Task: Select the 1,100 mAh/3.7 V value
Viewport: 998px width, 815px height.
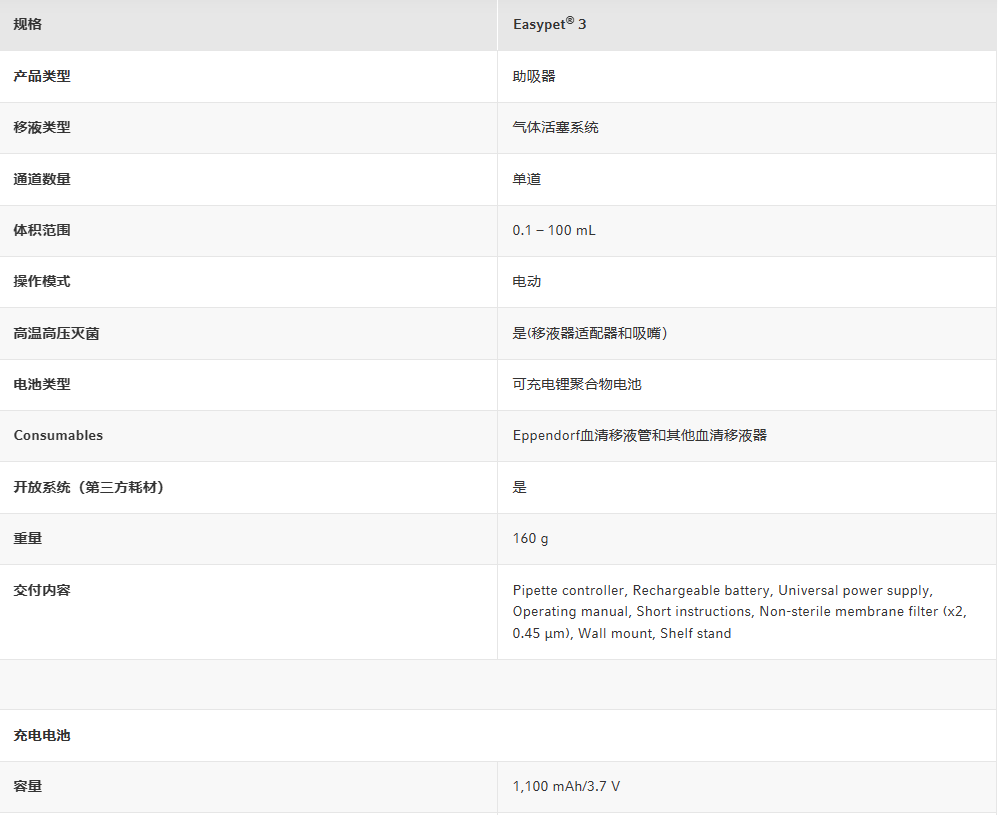Action: tap(566, 786)
